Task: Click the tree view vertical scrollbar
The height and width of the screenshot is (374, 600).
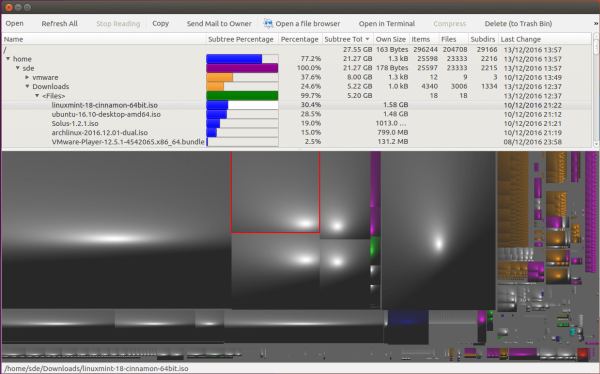Action: [596, 91]
